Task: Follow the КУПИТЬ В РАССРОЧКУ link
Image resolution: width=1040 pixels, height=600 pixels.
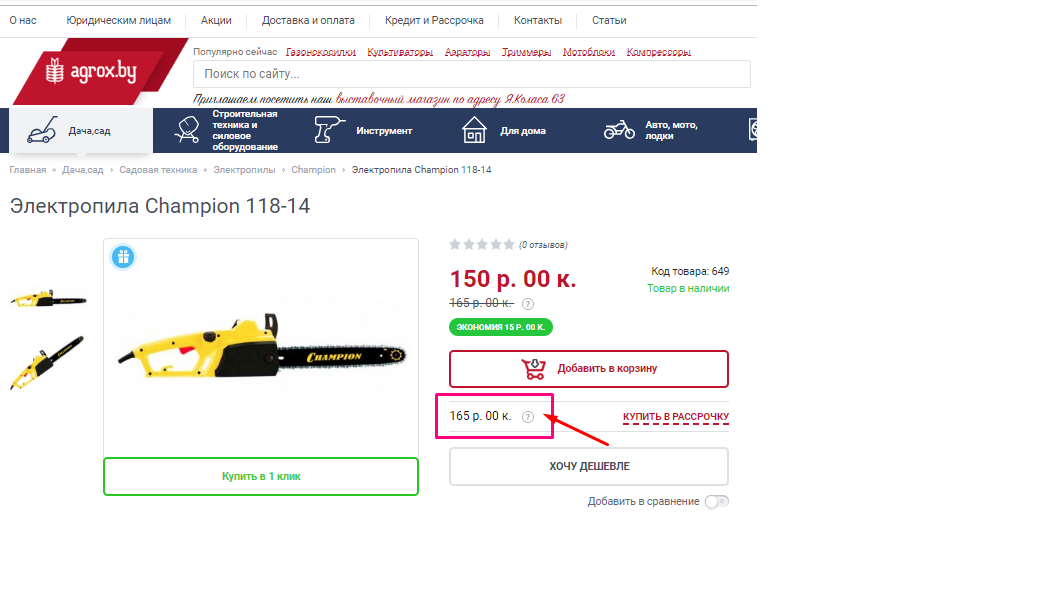Action: click(675, 417)
